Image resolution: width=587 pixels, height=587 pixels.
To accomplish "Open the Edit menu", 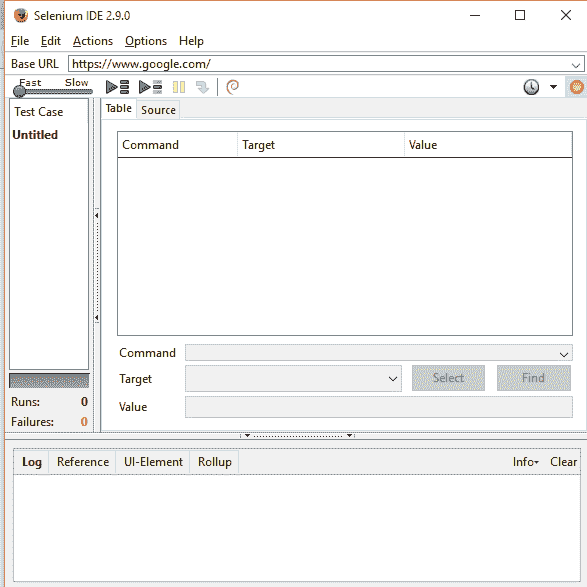I will click(51, 41).
